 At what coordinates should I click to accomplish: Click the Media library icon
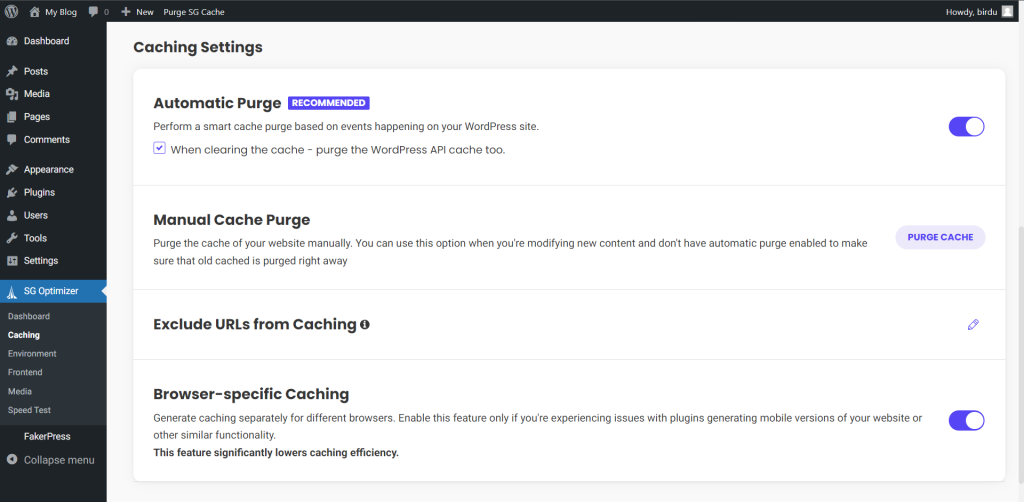12,94
